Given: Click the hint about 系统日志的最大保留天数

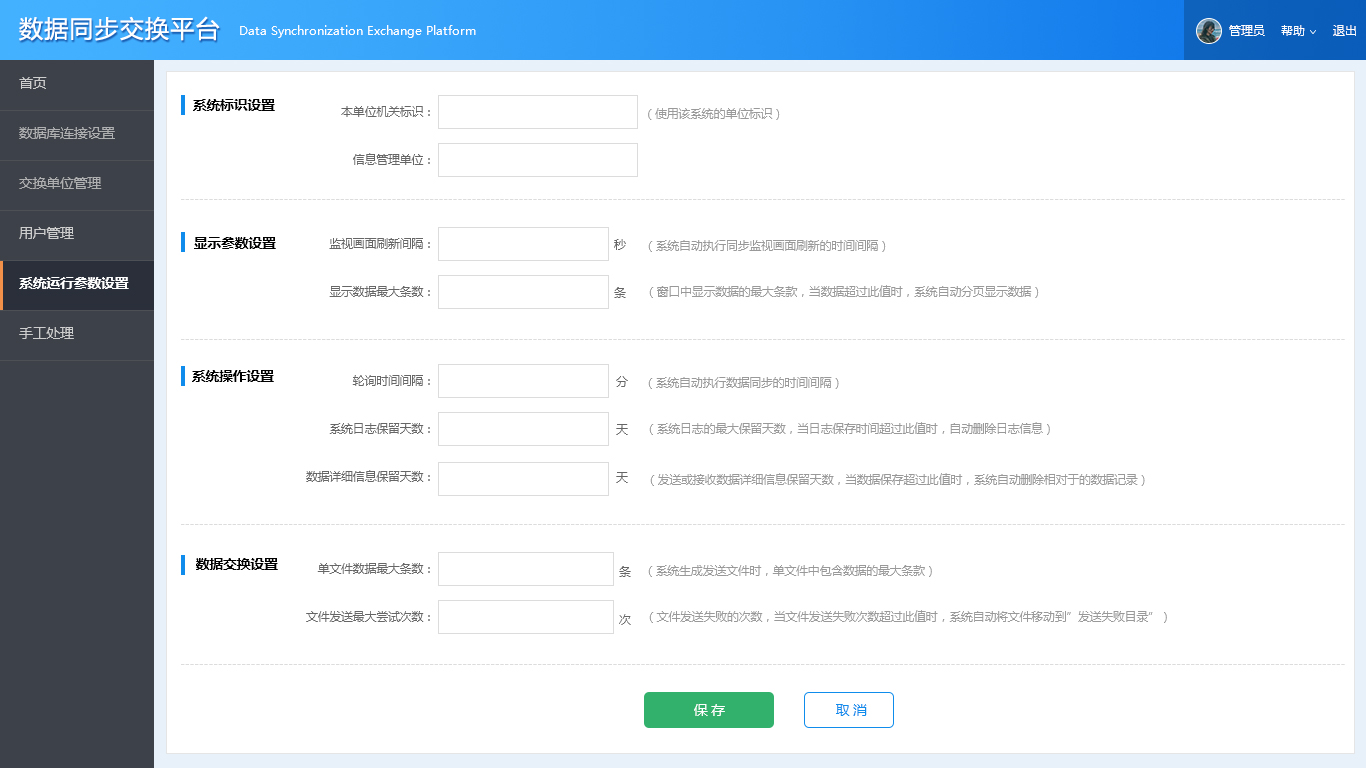Looking at the screenshot, I should 849,429.
